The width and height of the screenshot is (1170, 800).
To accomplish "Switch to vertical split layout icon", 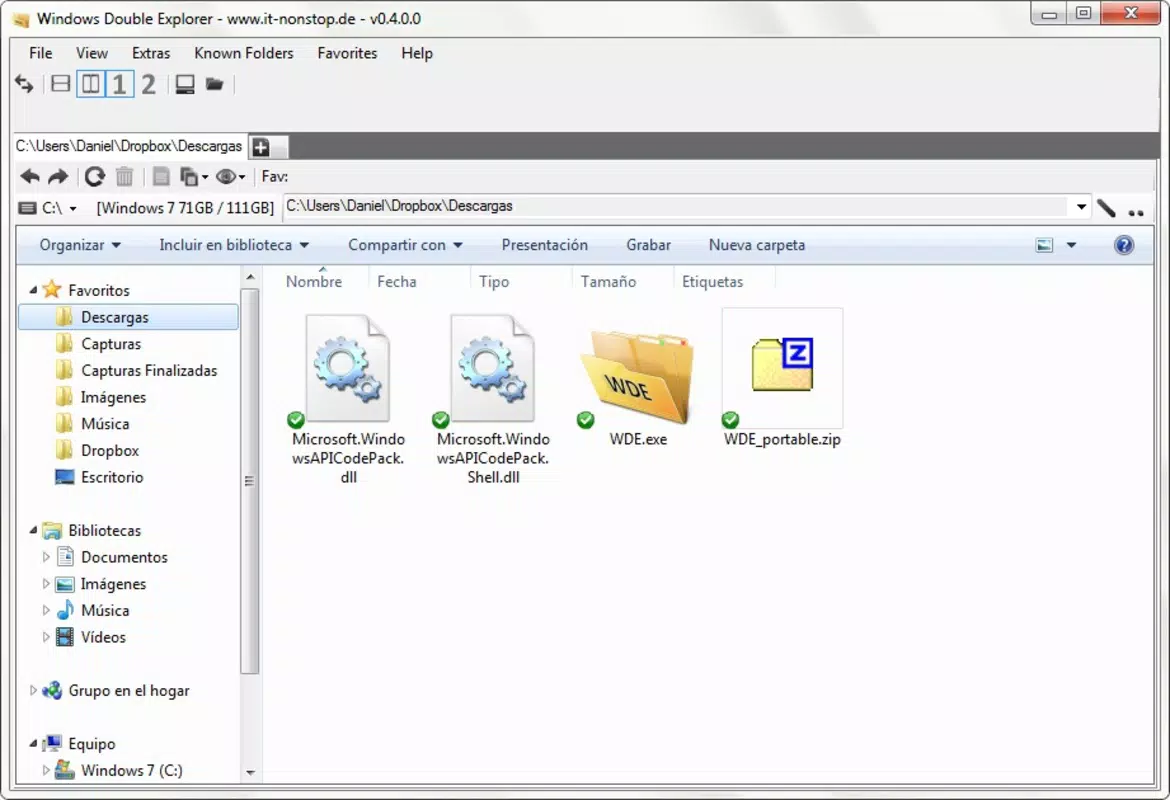I will pyautogui.click(x=90, y=84).
